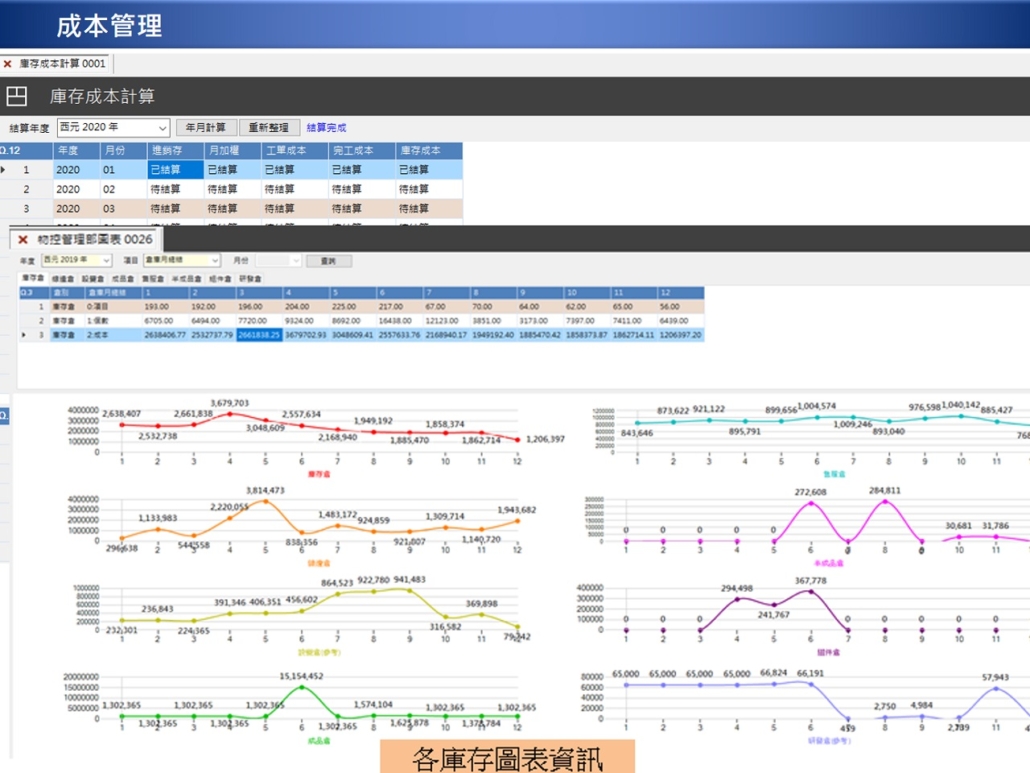Click the 15,154,452 peak on green chart
The width and height of the screenshot is (1030, 773).
(x=302, y=687)
